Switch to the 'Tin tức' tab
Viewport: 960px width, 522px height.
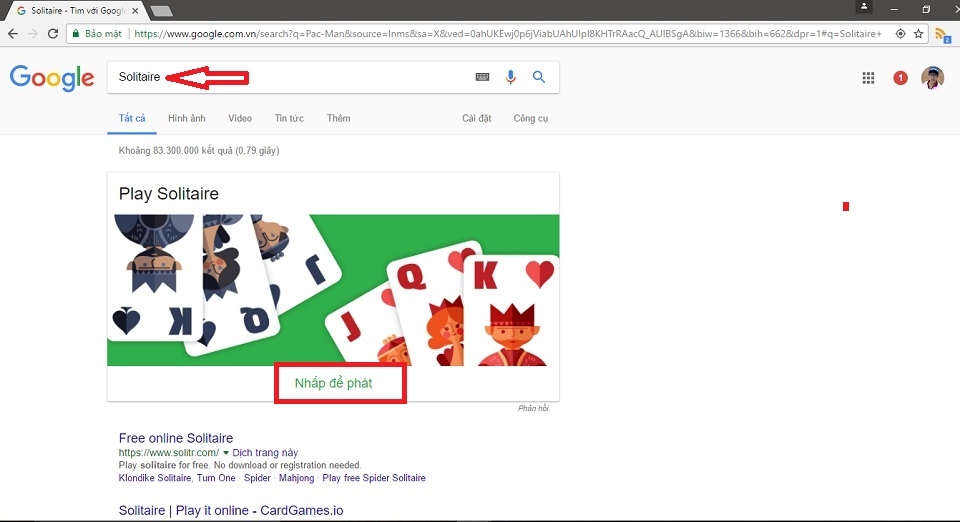click(x=289, y=118)
